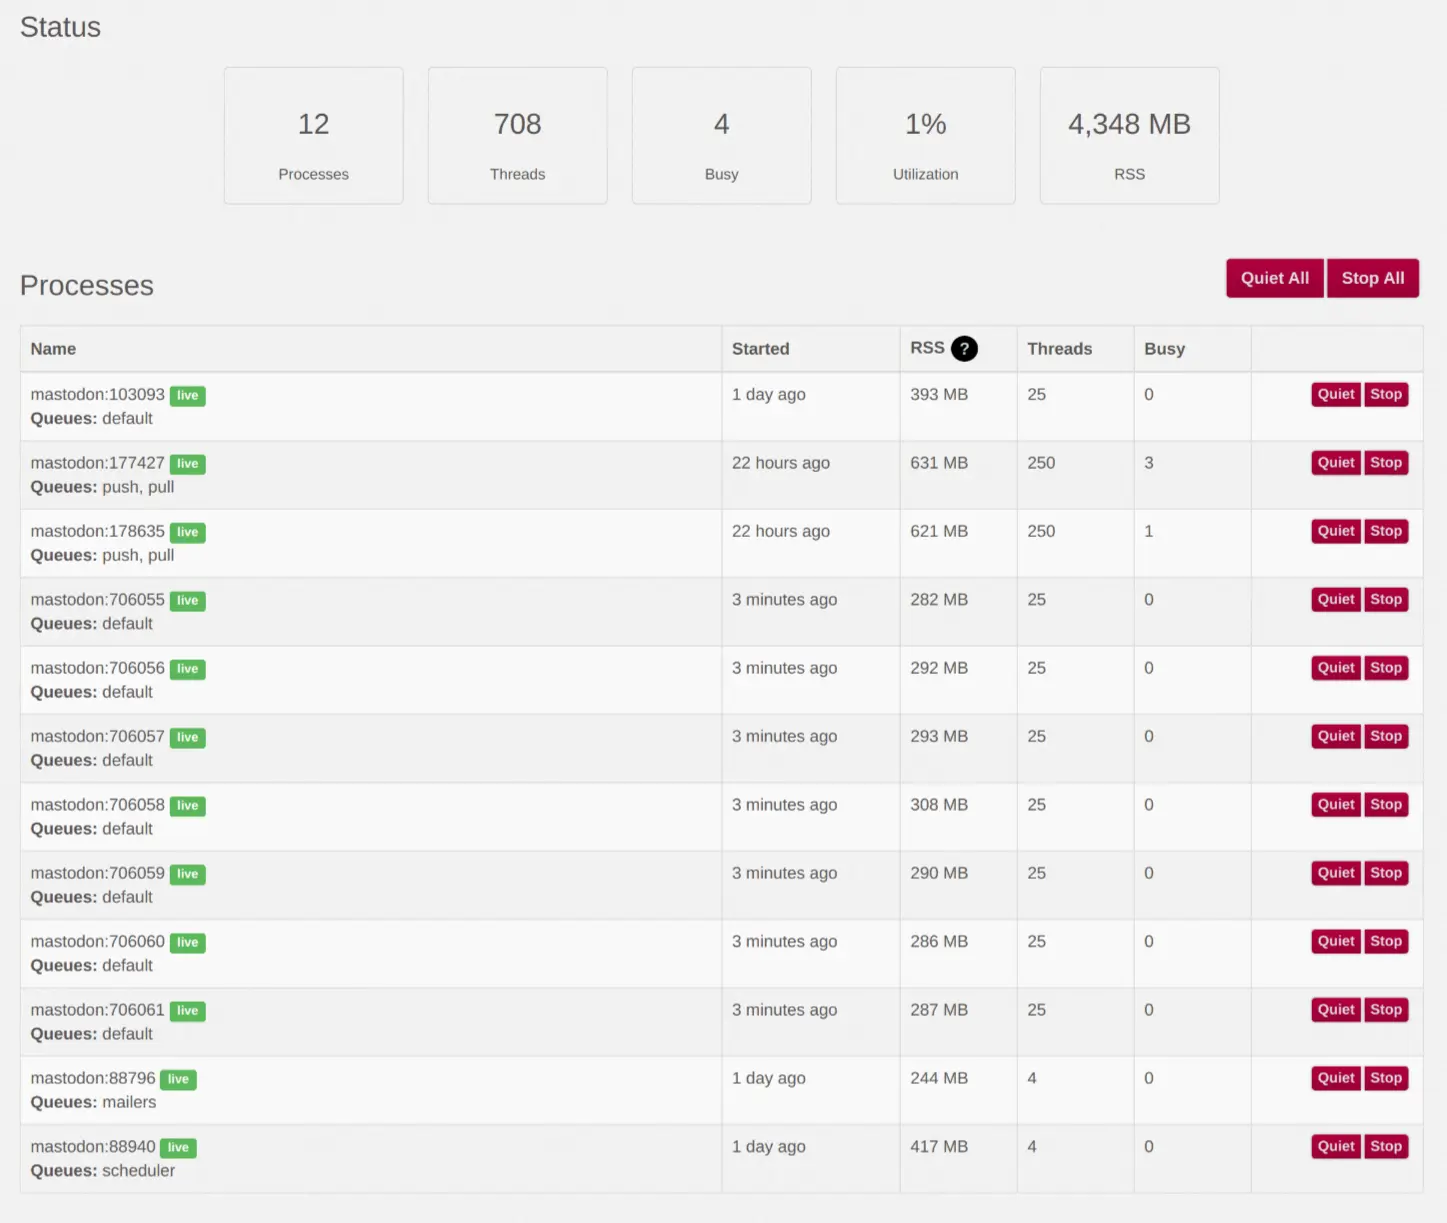This screenshot has height=1223, width=1447.
Task: Click the live badge on mastodon:88796
Action: pos(178,1079)
